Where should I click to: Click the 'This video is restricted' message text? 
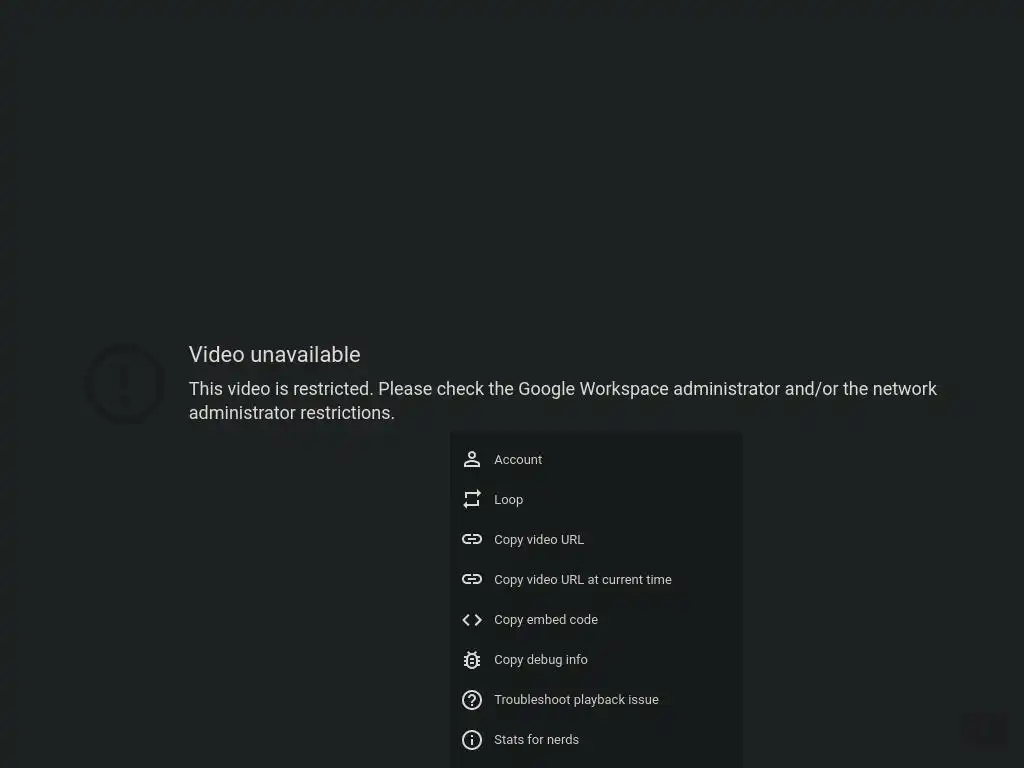pyautogui.click(x=563, y=401)
